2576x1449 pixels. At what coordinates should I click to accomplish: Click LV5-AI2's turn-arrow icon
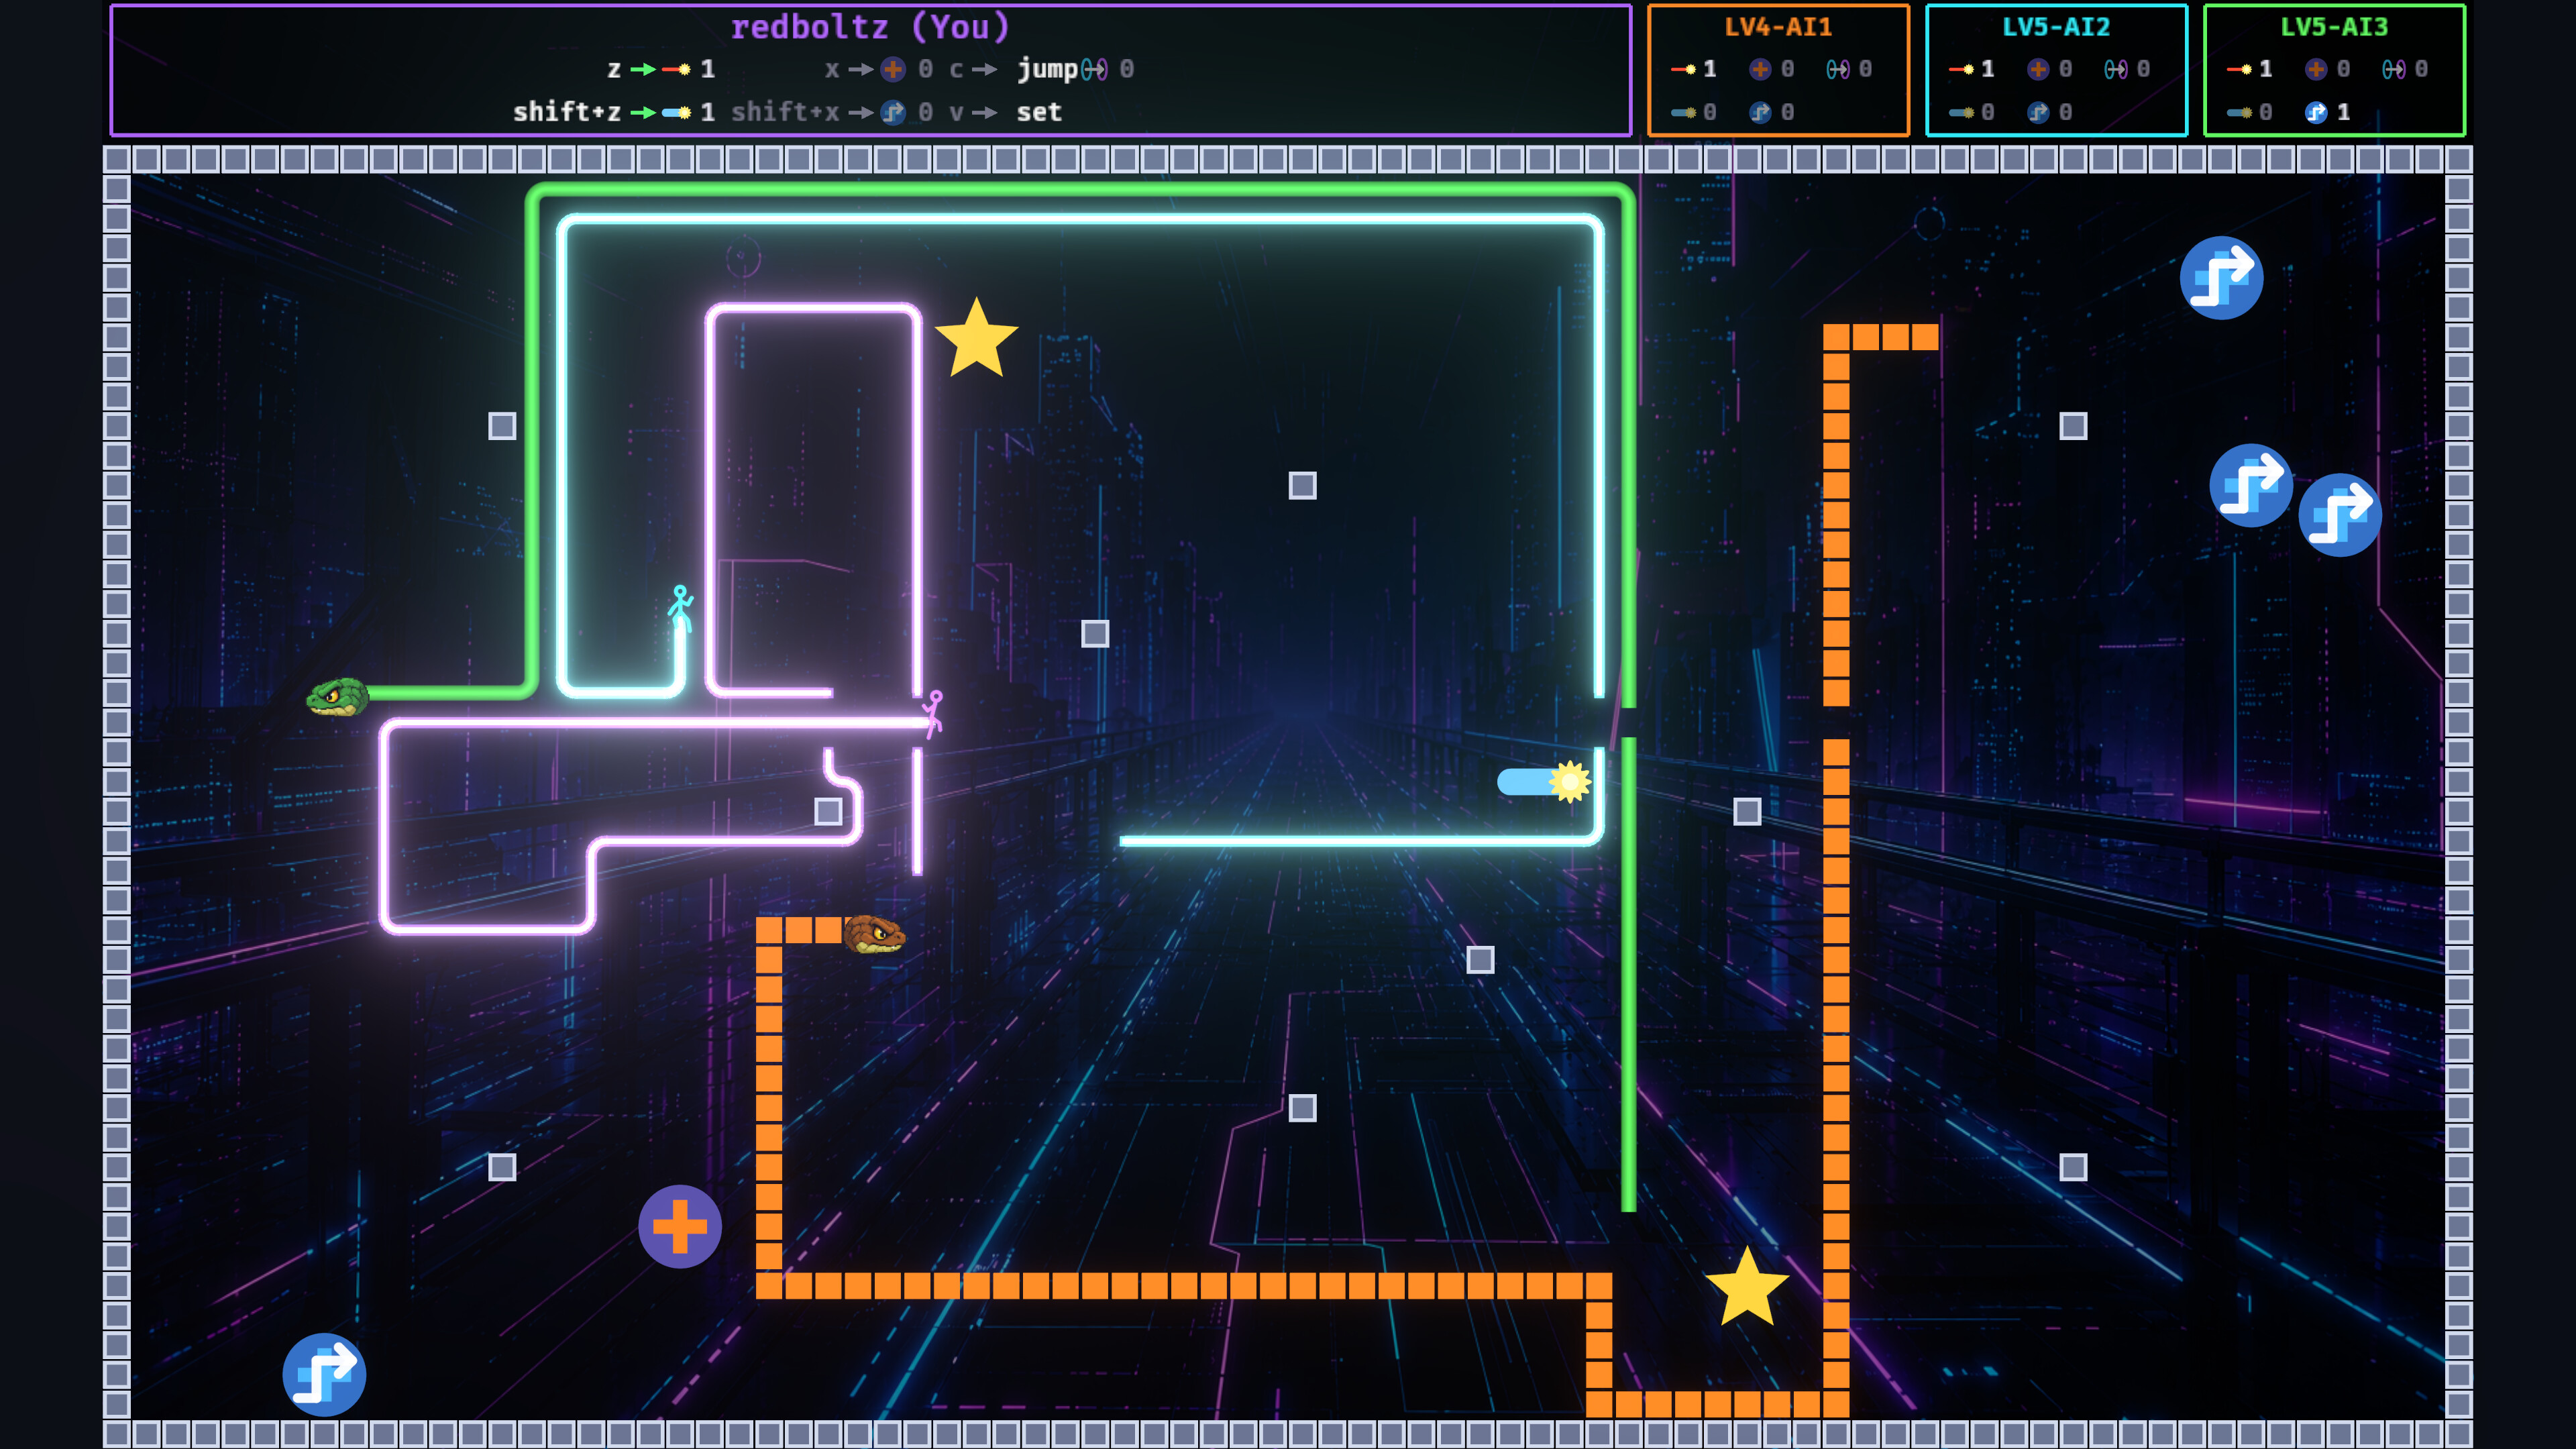[2038, 112]
